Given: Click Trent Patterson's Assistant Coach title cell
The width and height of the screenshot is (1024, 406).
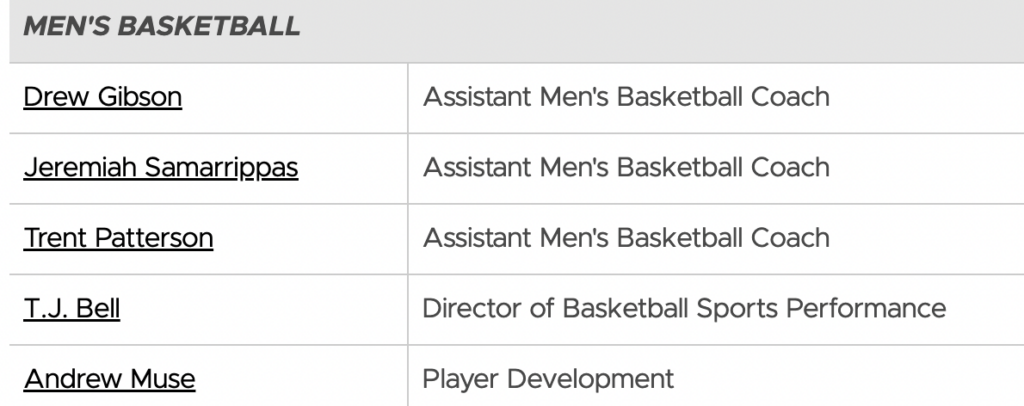Looking at the screenshot, I should coord(626,238).
